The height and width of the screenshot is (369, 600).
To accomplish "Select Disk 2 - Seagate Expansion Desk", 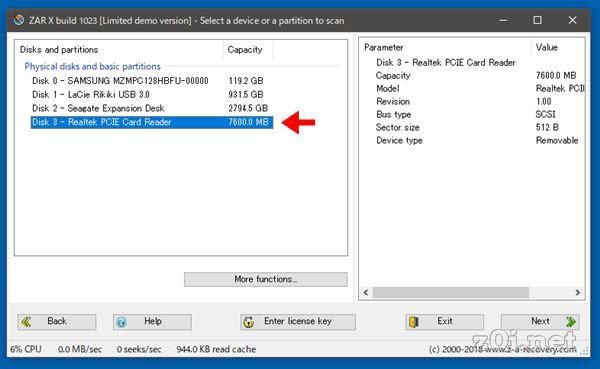I will pos(152,108).
